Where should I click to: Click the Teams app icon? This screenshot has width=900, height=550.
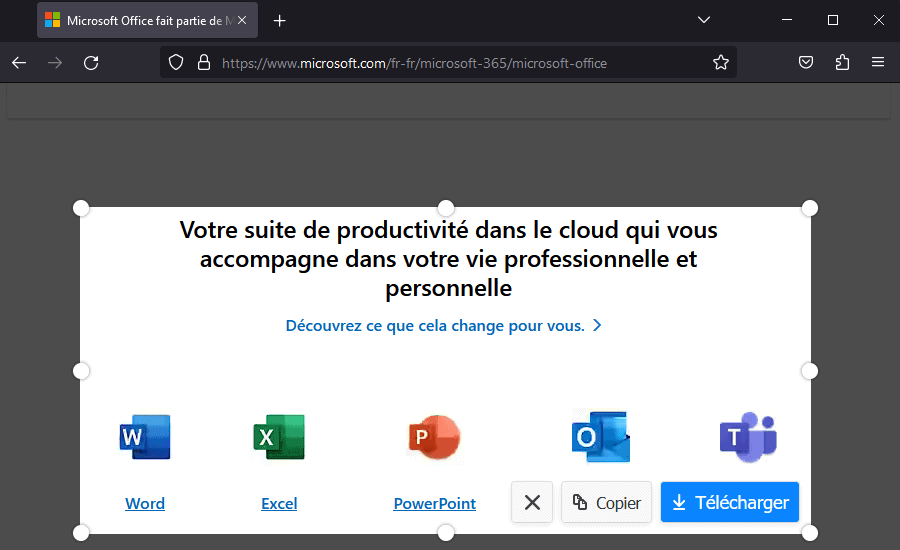click(x=748, y=437)
